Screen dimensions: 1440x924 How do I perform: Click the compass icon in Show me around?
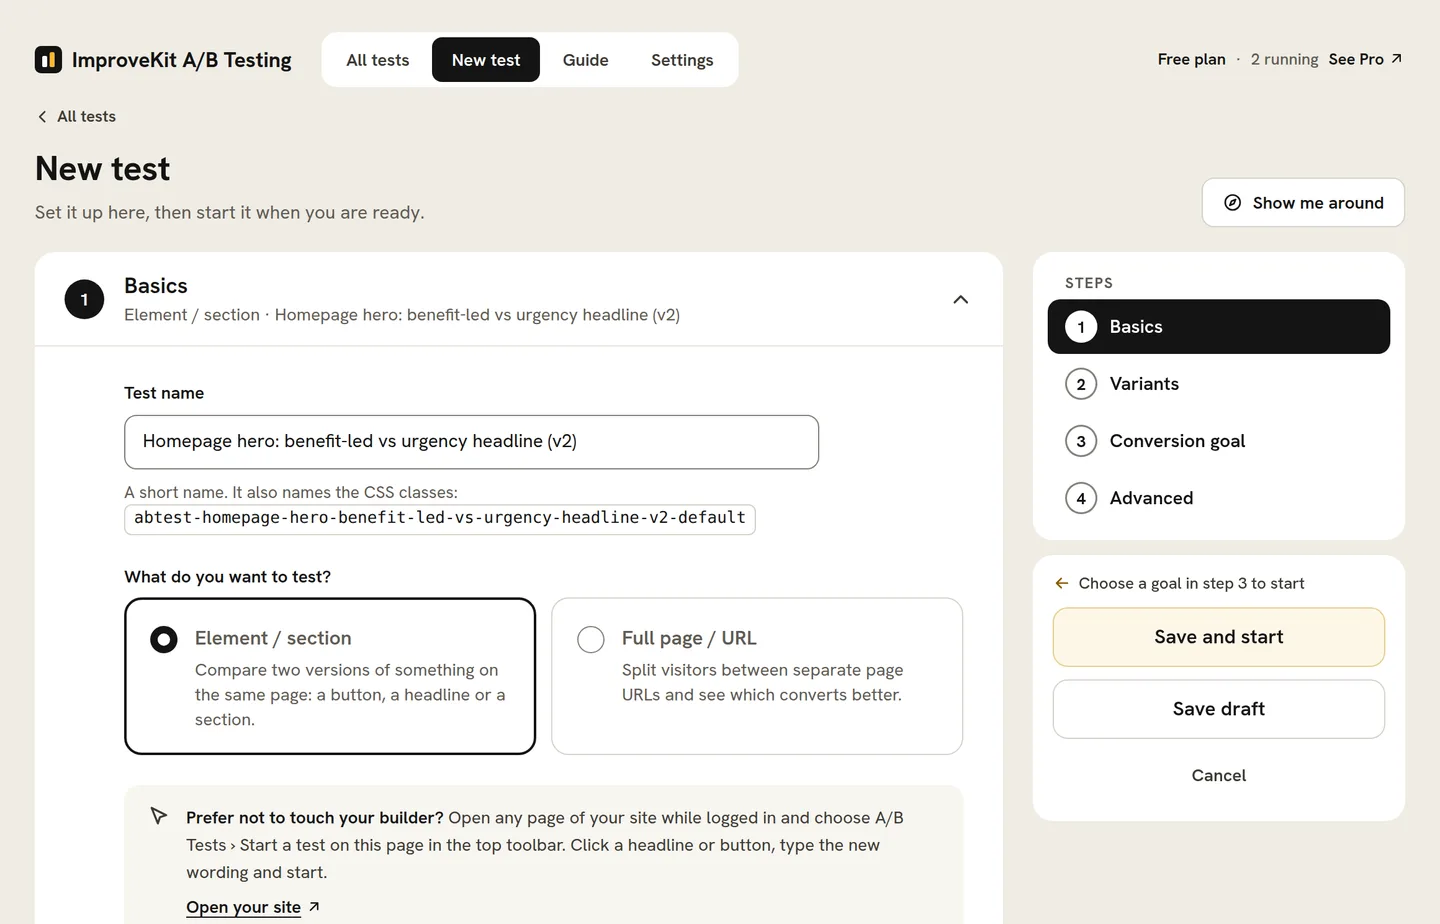tap(1233, 203)
